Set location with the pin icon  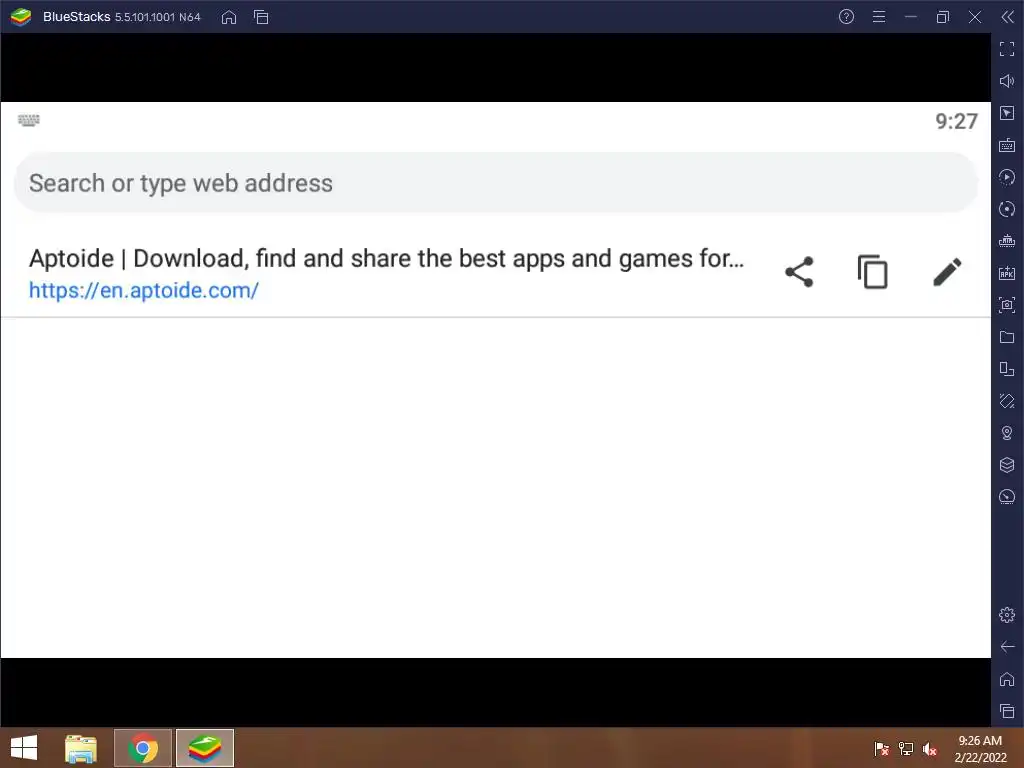1007,433
